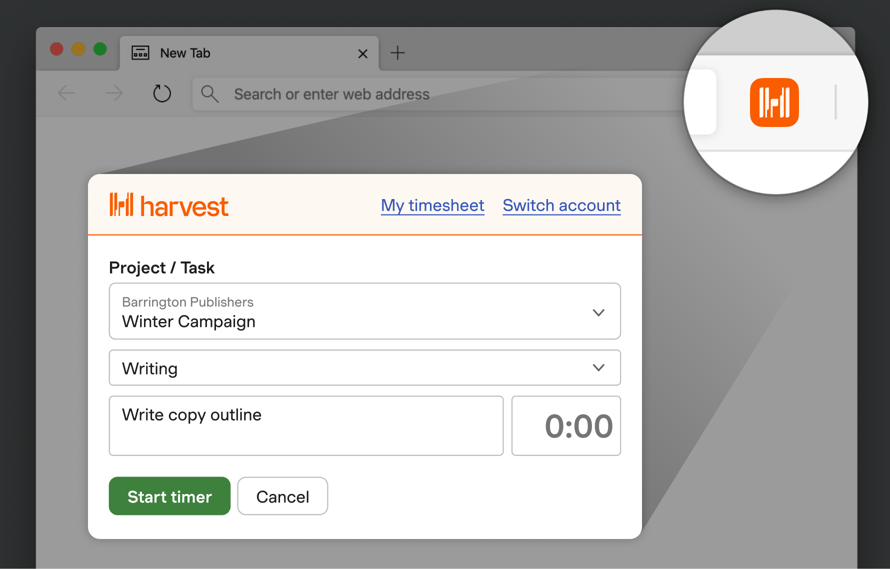Focus the notes field 'Write copy outline'

pyautogui.click(x=306, y=426)
